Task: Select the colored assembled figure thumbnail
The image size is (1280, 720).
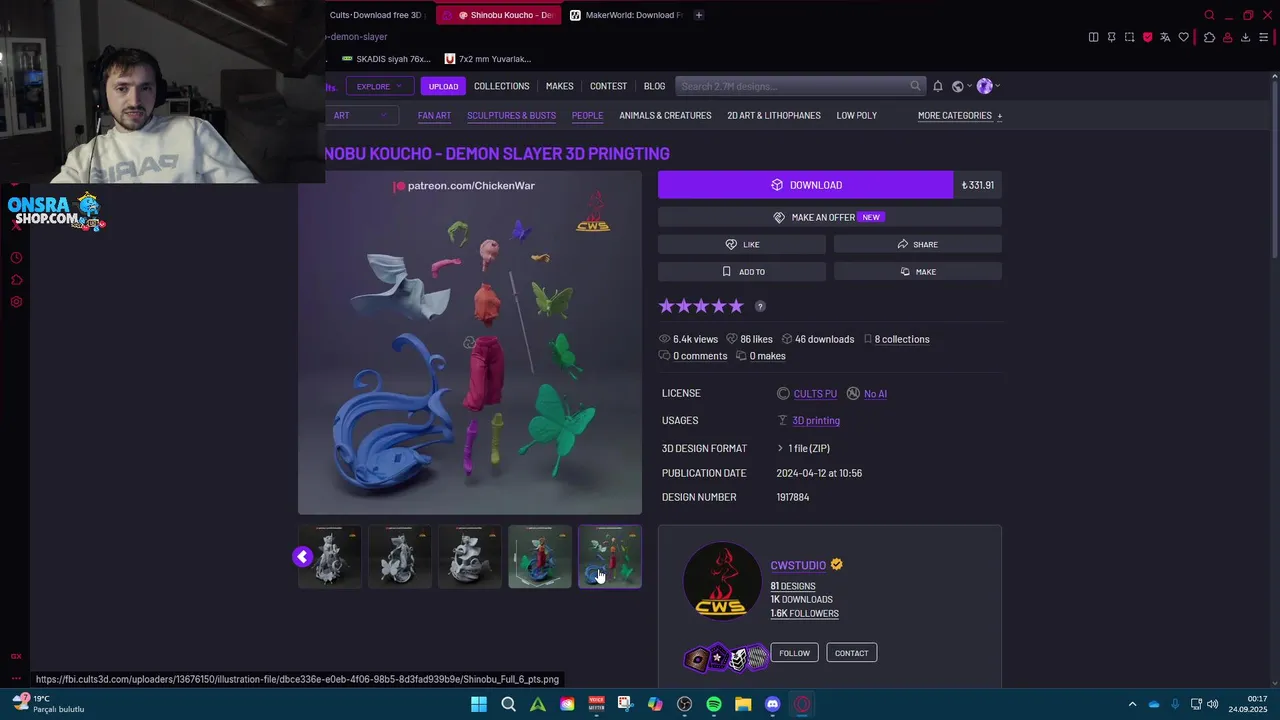Action: point(540,556)
